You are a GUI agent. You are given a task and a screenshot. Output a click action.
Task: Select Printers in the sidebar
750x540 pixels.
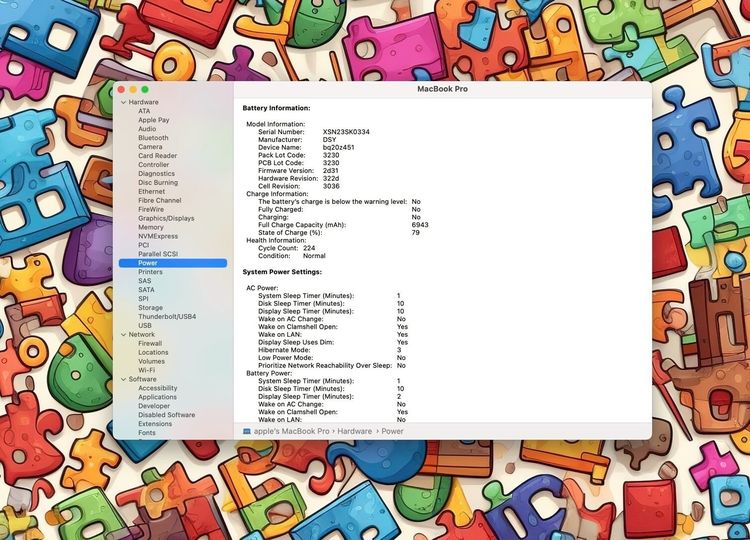[150, 272]
